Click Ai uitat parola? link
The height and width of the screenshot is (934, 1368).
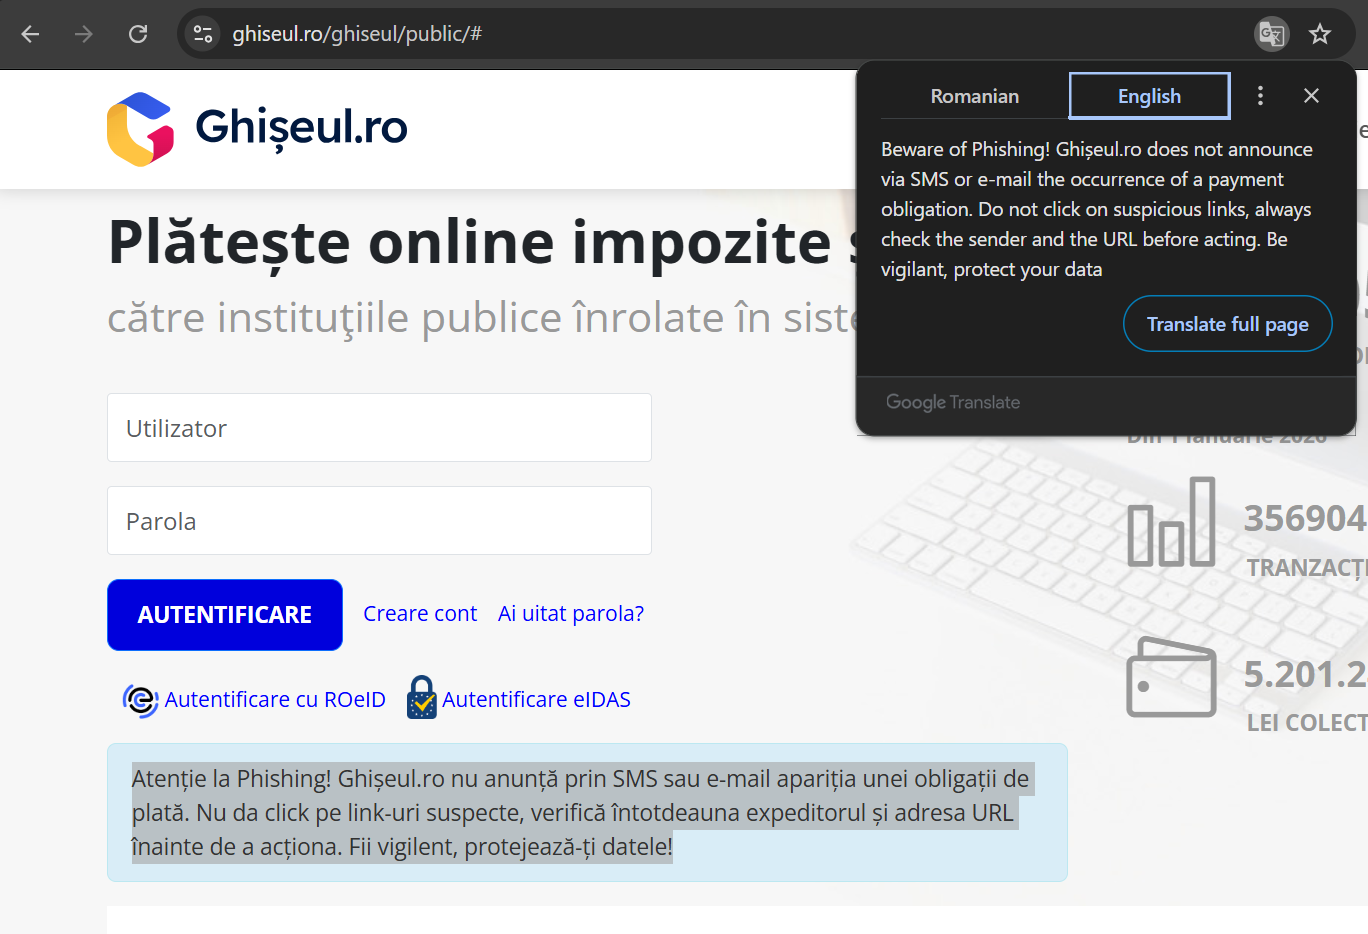point(571,614)
